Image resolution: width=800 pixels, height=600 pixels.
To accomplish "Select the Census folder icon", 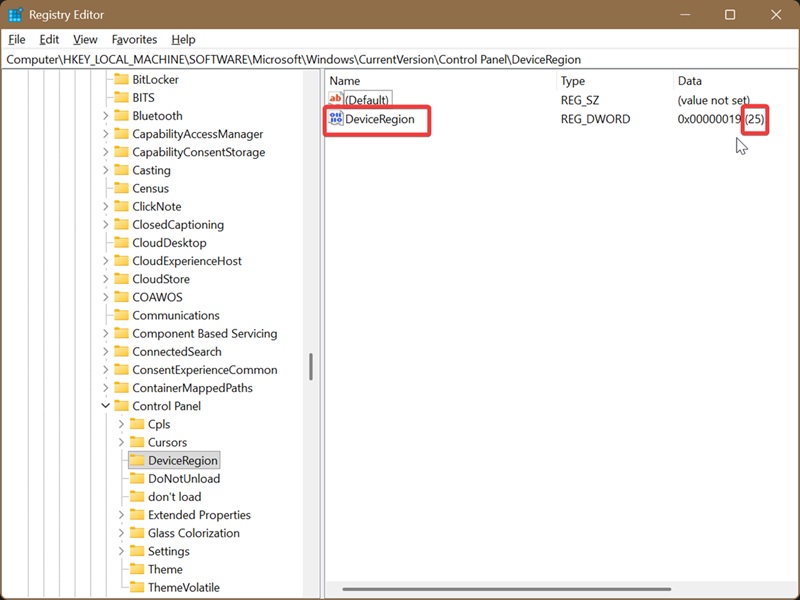I will tap(121, 188).
